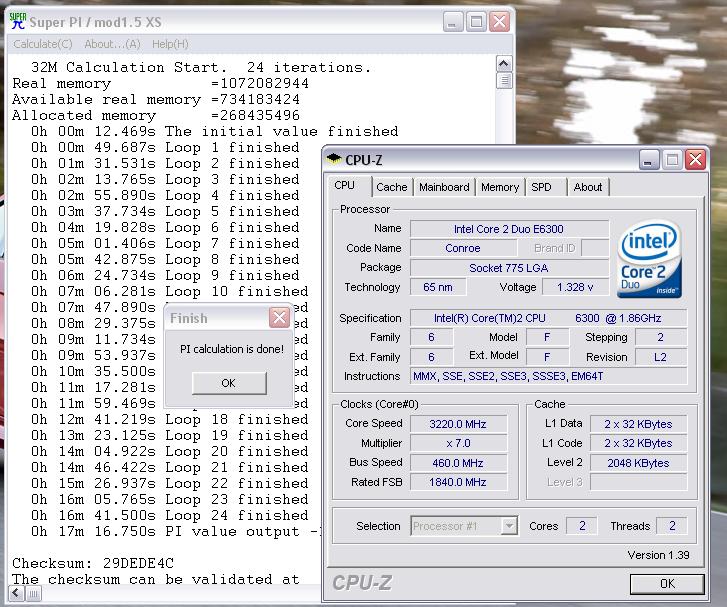Click the Core Speed value 3220.0 MHz

[458, 424]
